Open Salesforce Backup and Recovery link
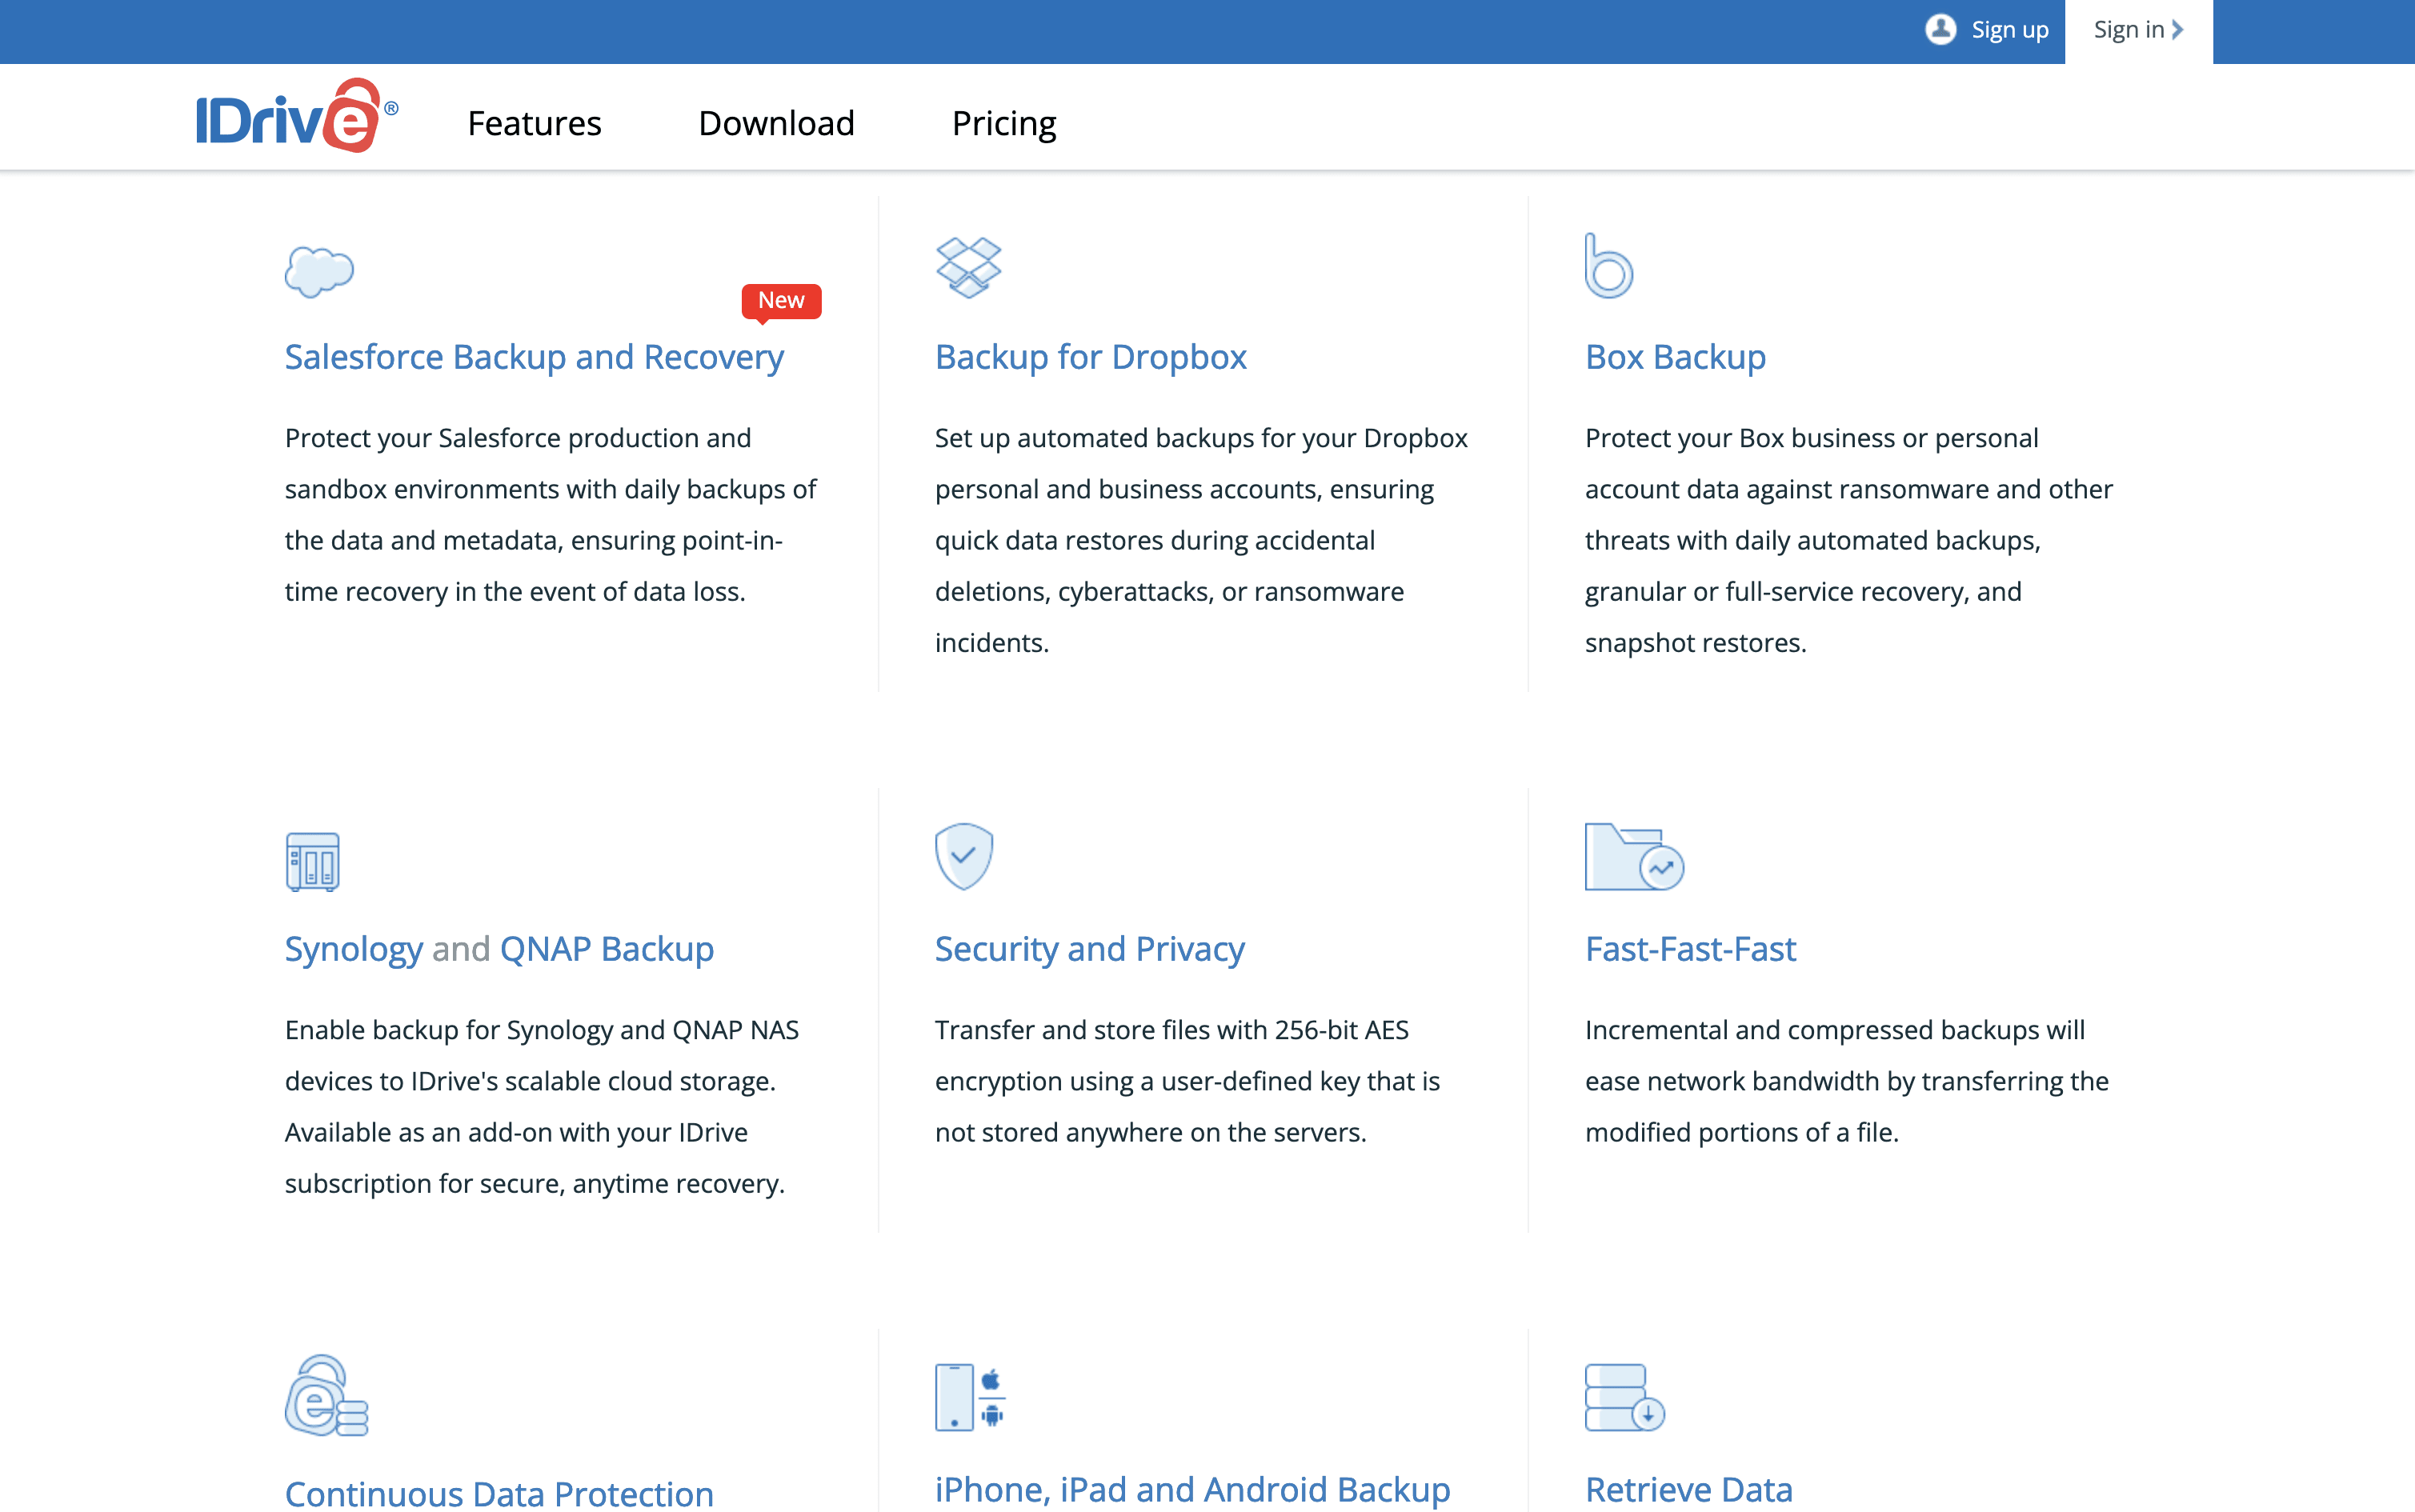 pos(534,357)
